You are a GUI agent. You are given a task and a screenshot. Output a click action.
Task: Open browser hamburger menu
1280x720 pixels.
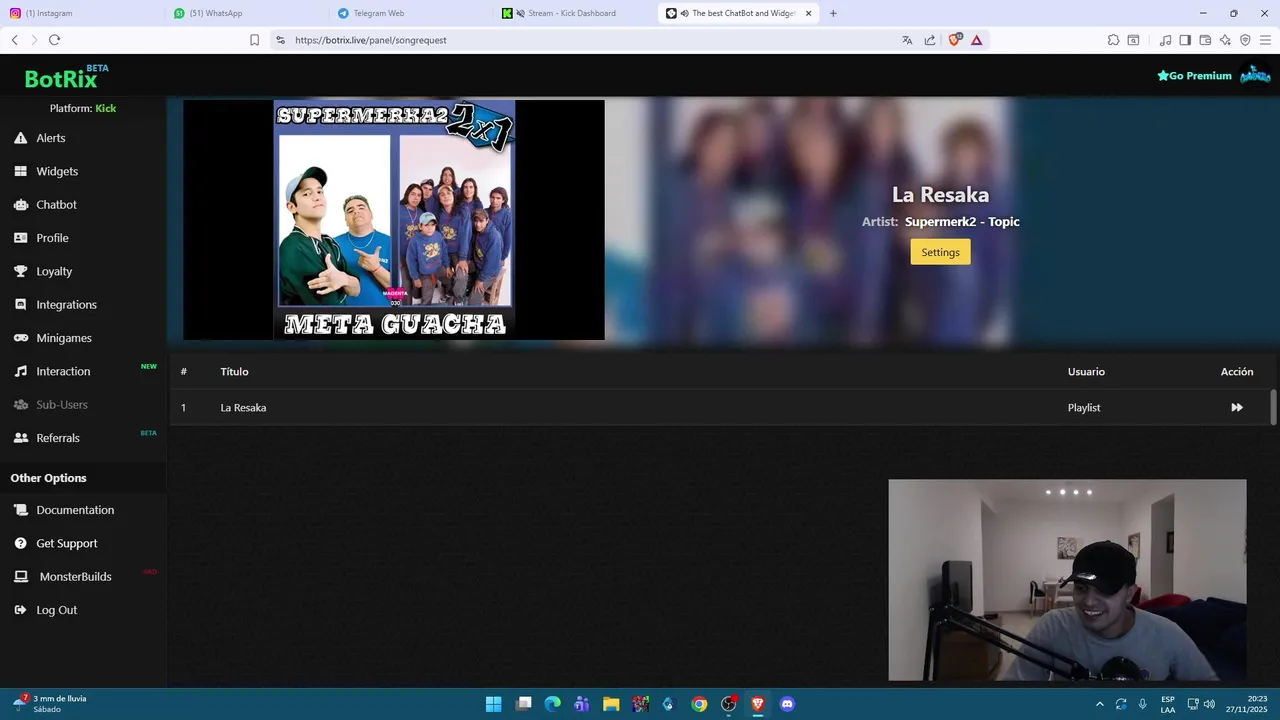[1265, 40]
